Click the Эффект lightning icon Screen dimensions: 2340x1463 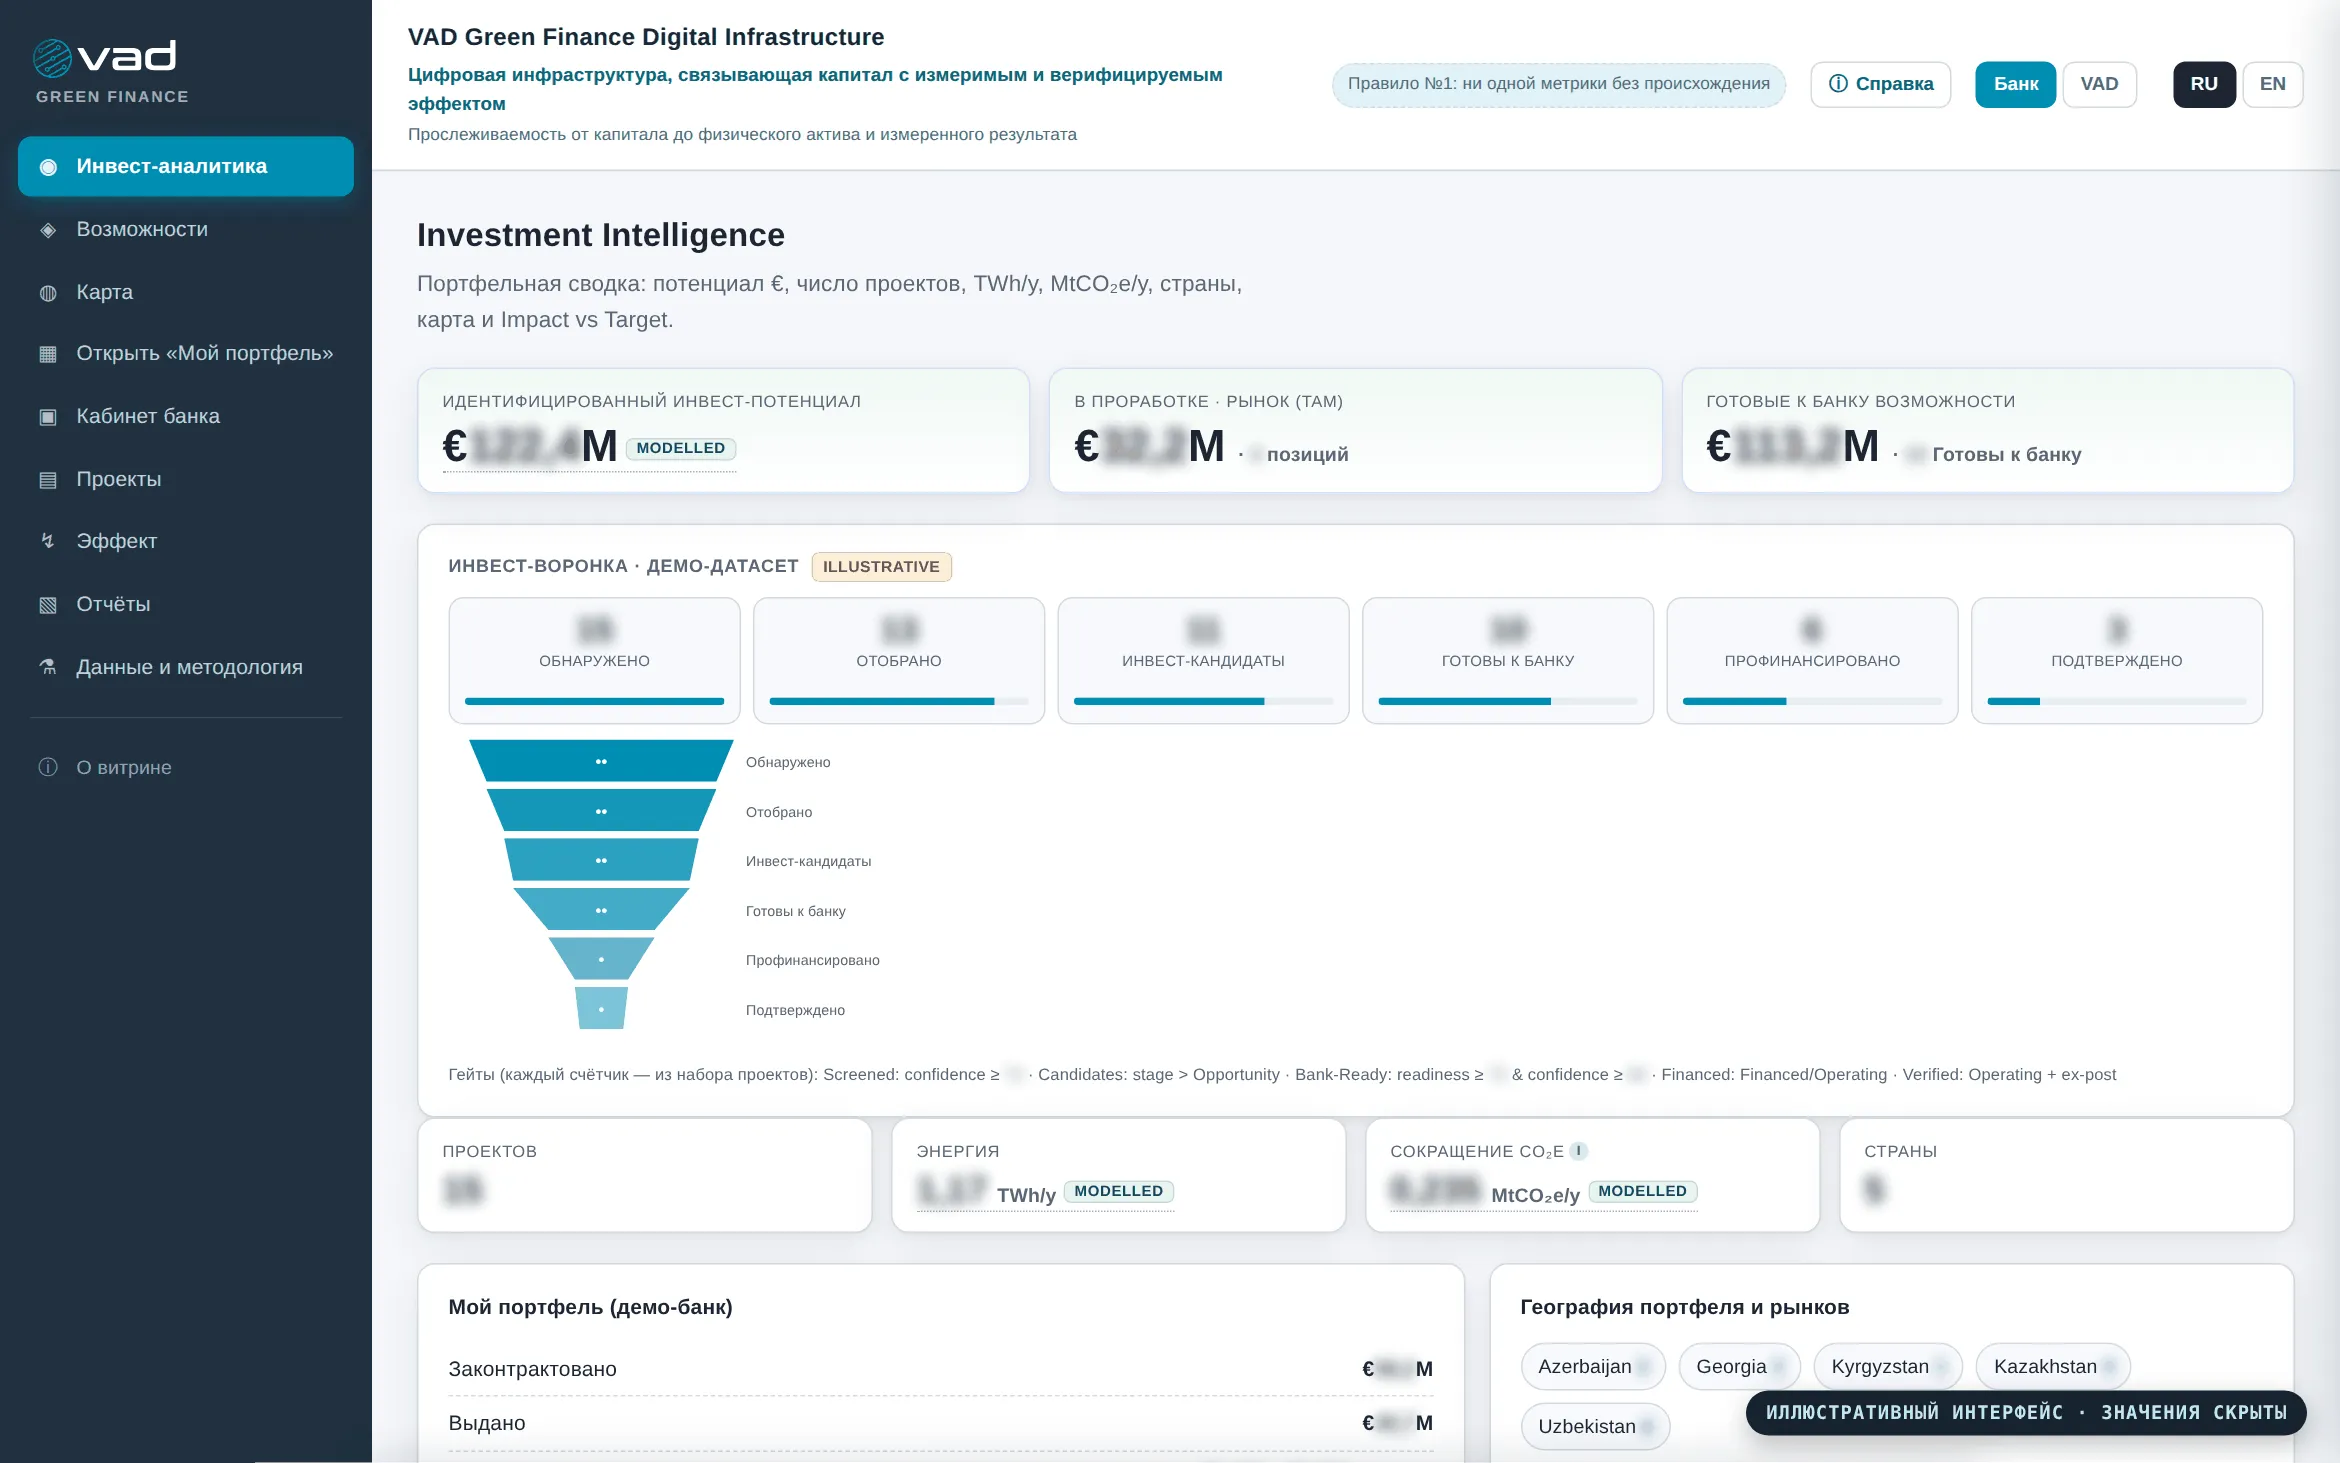48,541
